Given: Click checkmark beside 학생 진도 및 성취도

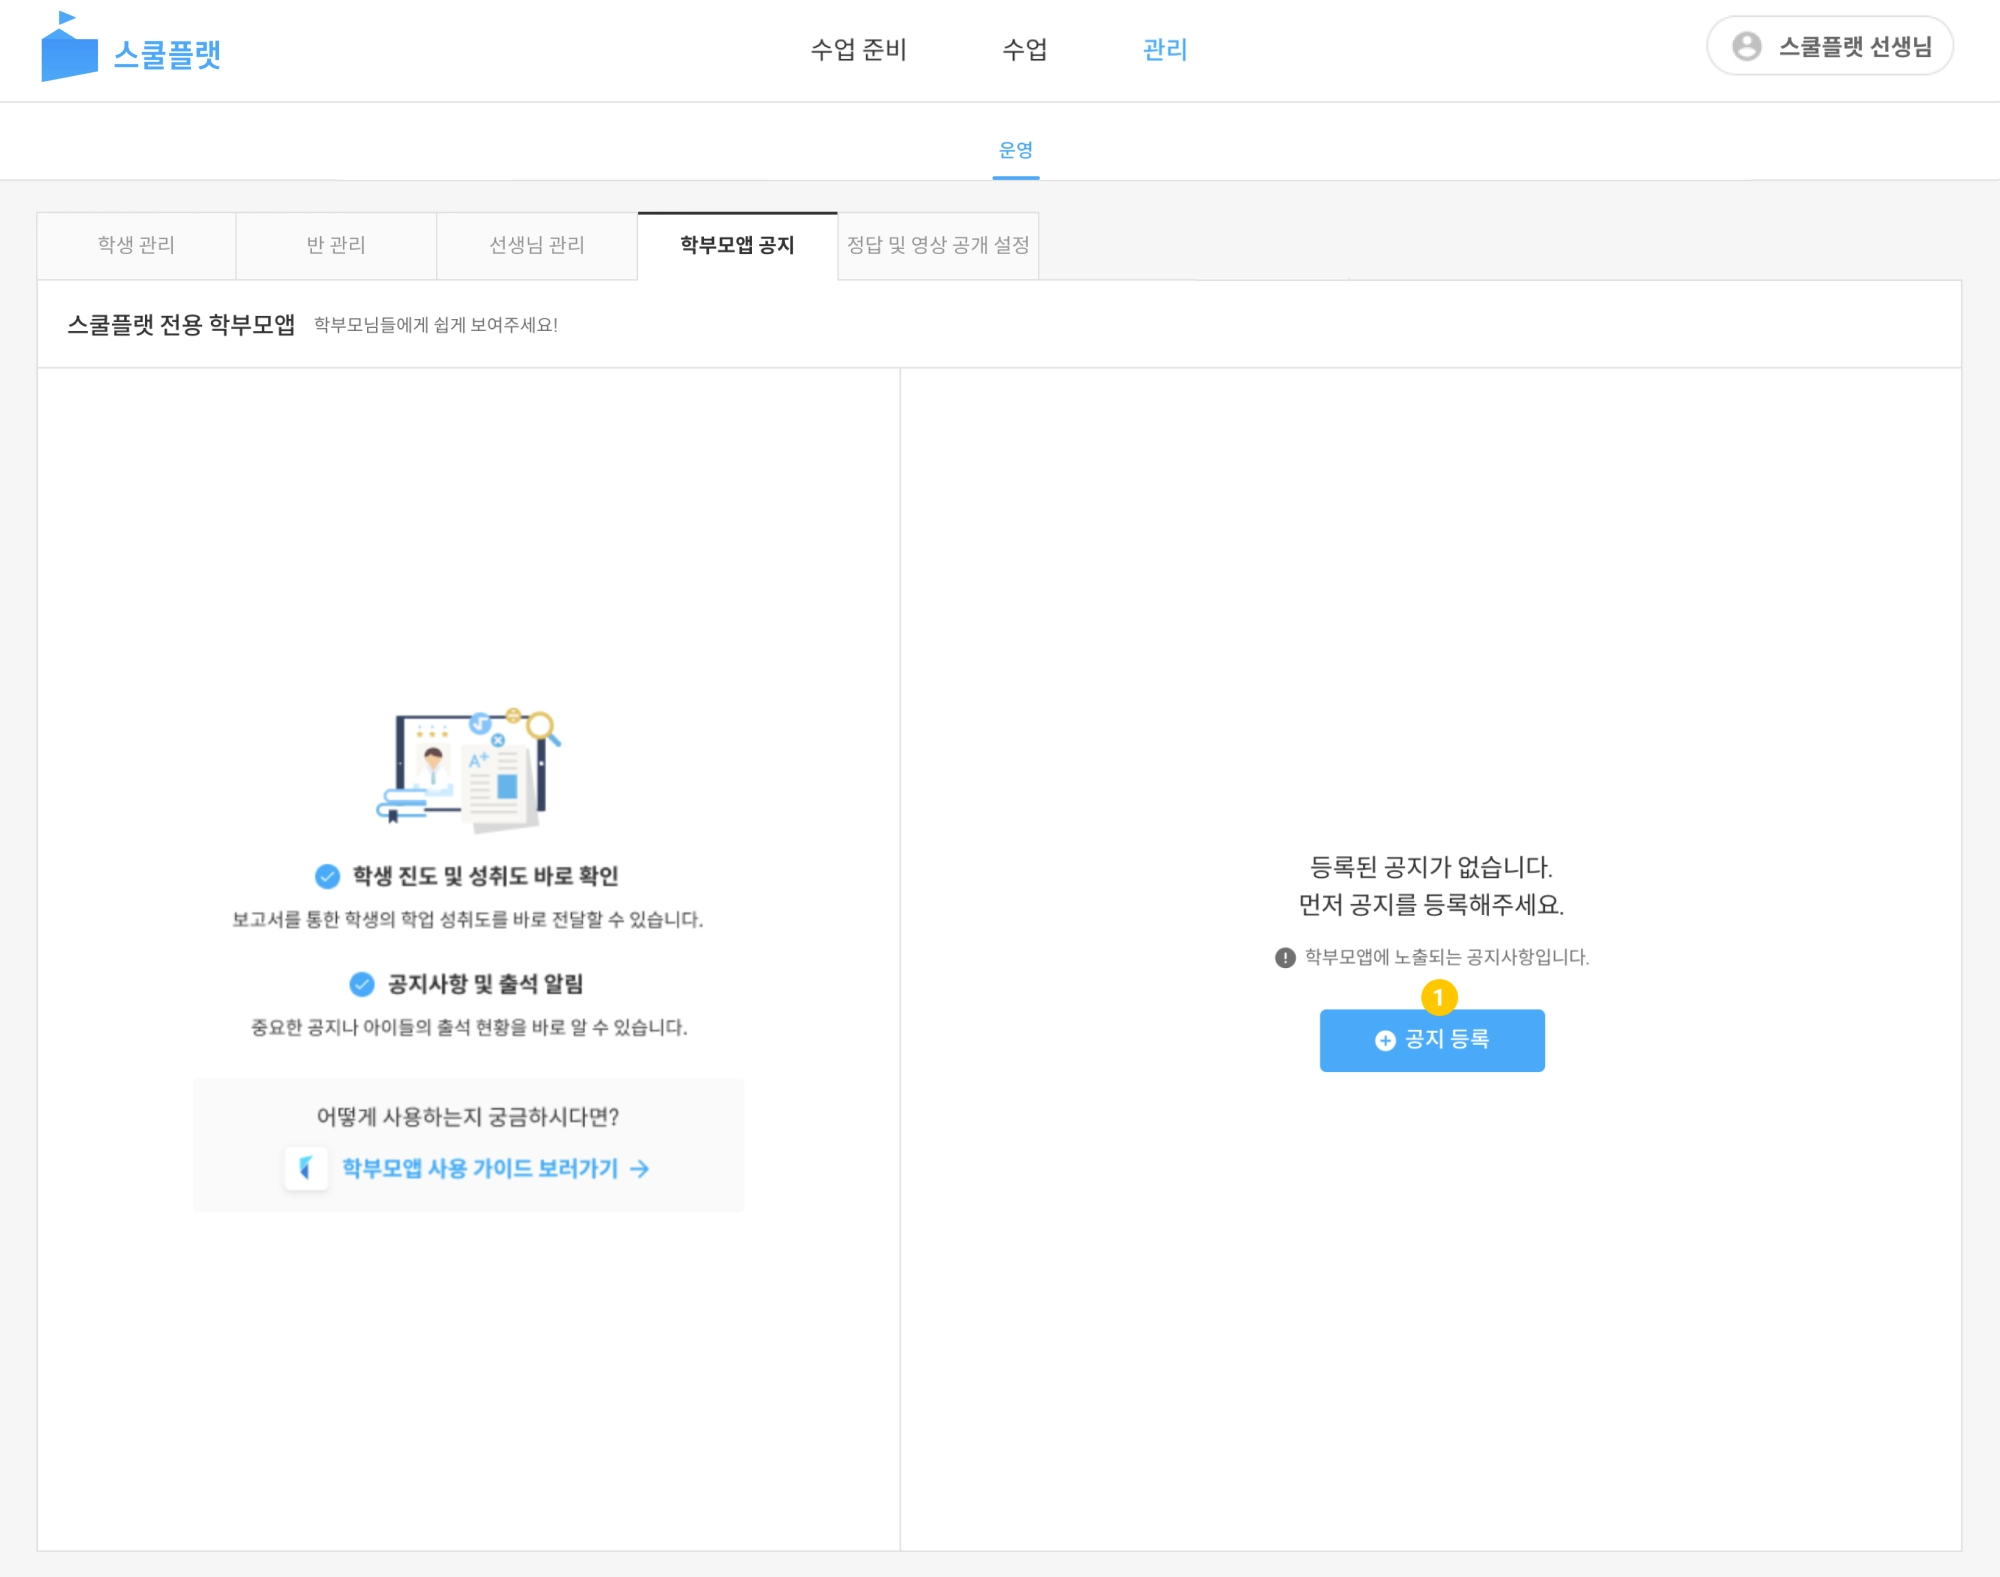Looking at the screenshot, I should pos(327,876).
